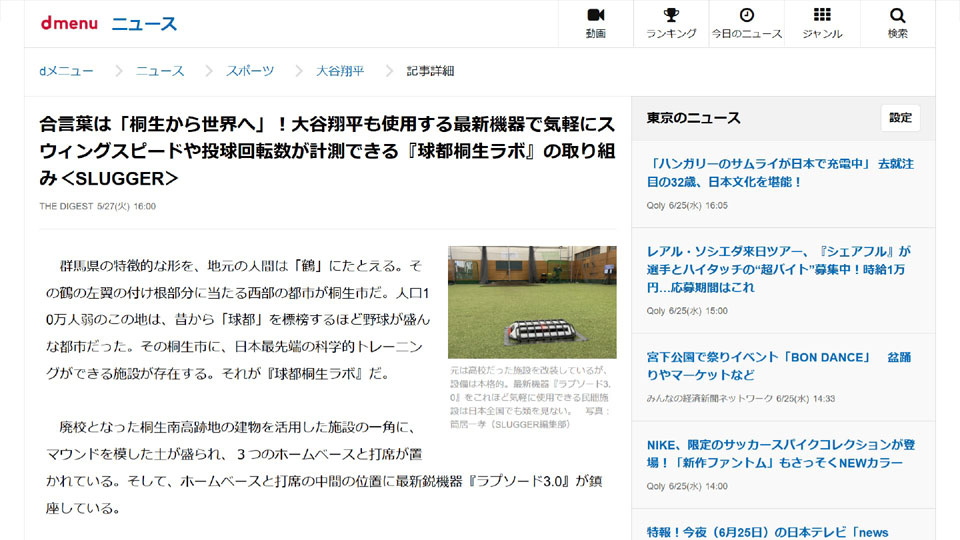
Task: Click the paragraph starting 群馬県の特徴的な形を
Action: (x=239, y=320)
